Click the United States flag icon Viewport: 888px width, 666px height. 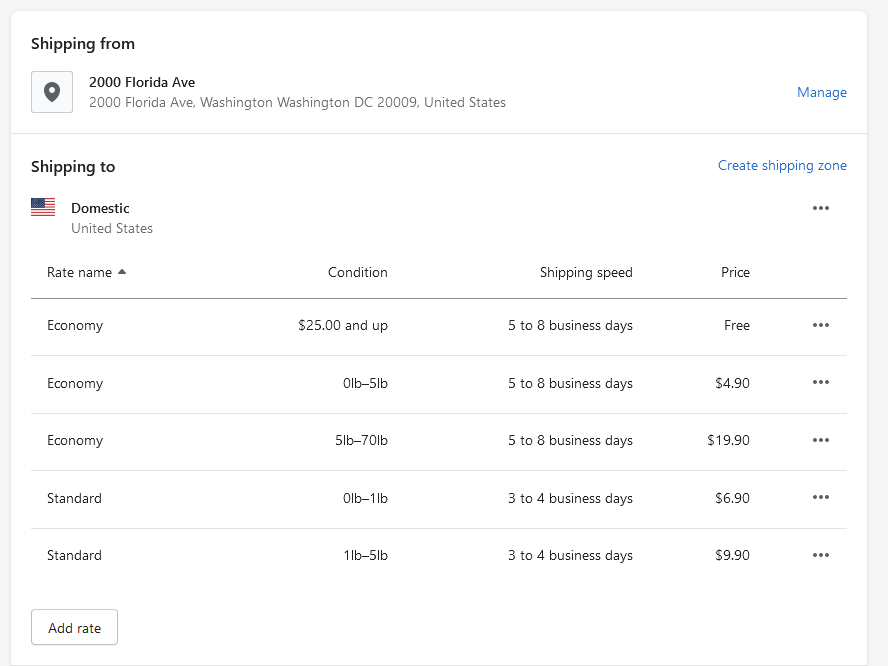43,208
